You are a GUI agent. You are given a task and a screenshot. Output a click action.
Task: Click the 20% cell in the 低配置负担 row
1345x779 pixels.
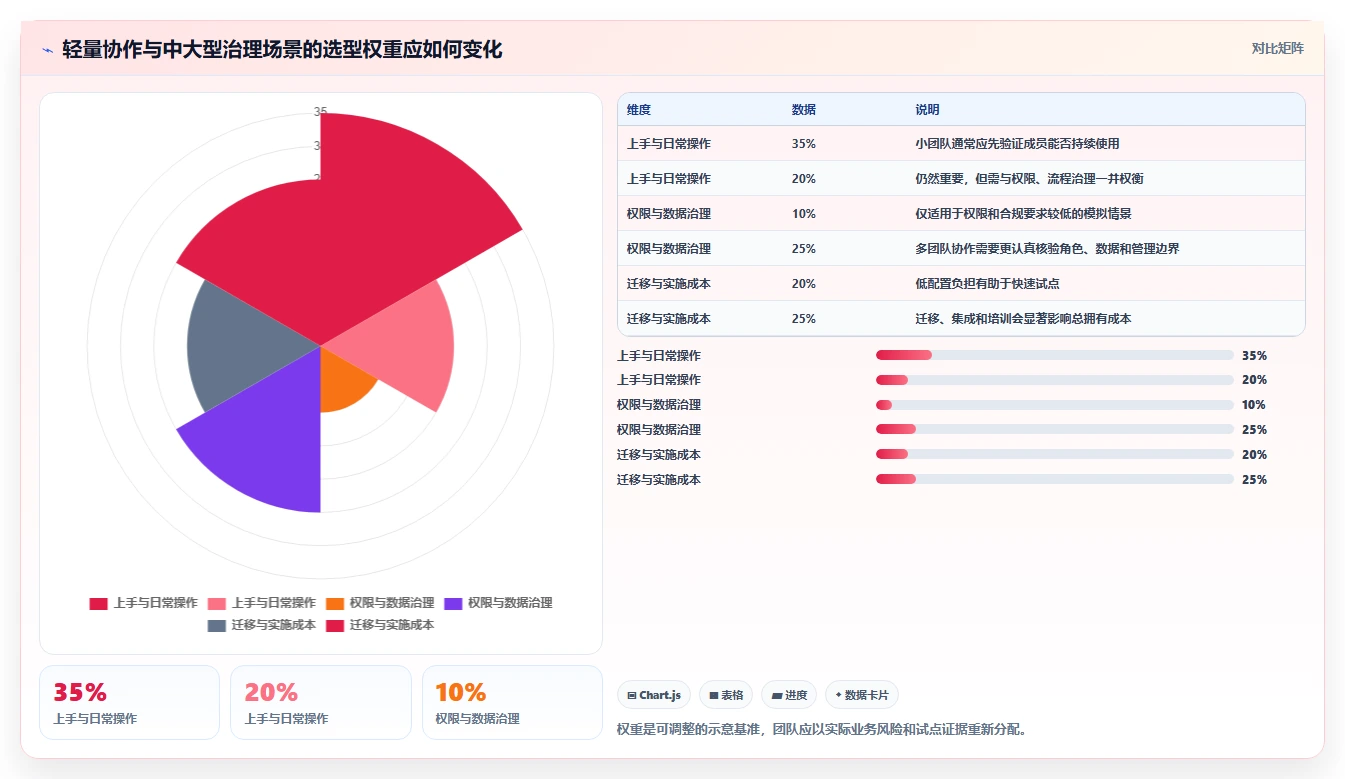(804, 284)
